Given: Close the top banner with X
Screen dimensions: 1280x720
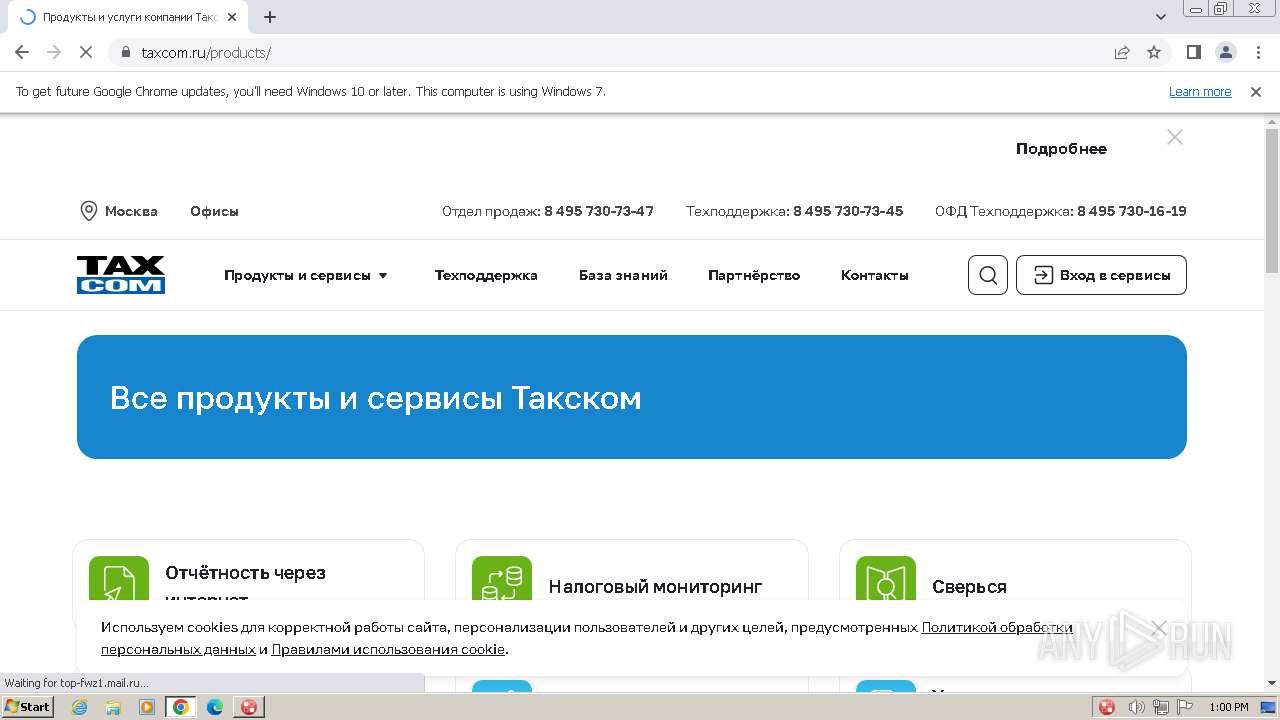Looking at the screenshot, I should point(1175,137).
